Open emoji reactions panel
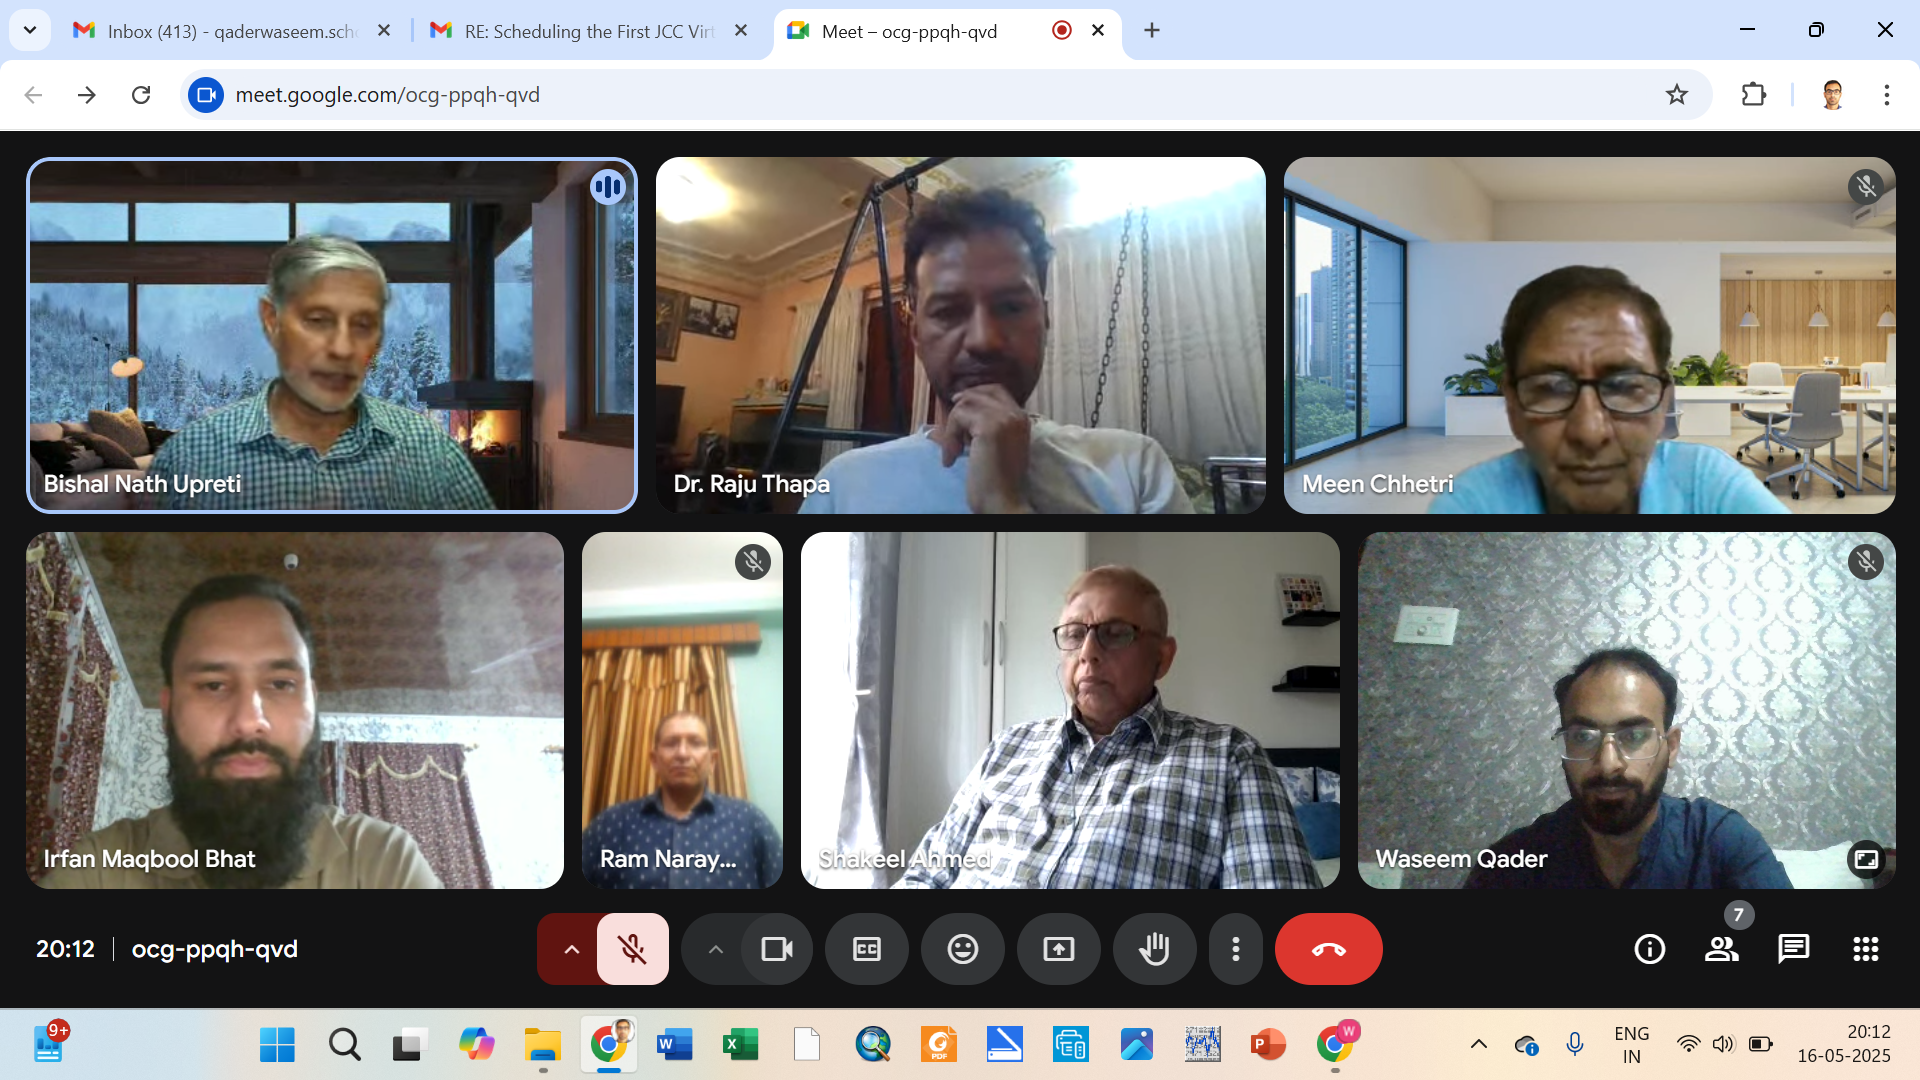 click(x=962, y=949)
